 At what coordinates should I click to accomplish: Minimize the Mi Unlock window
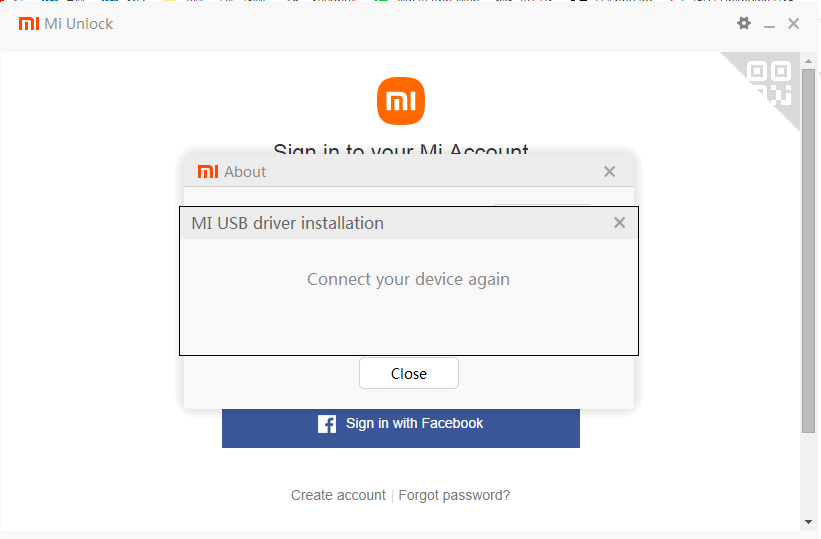coord(769,25)
